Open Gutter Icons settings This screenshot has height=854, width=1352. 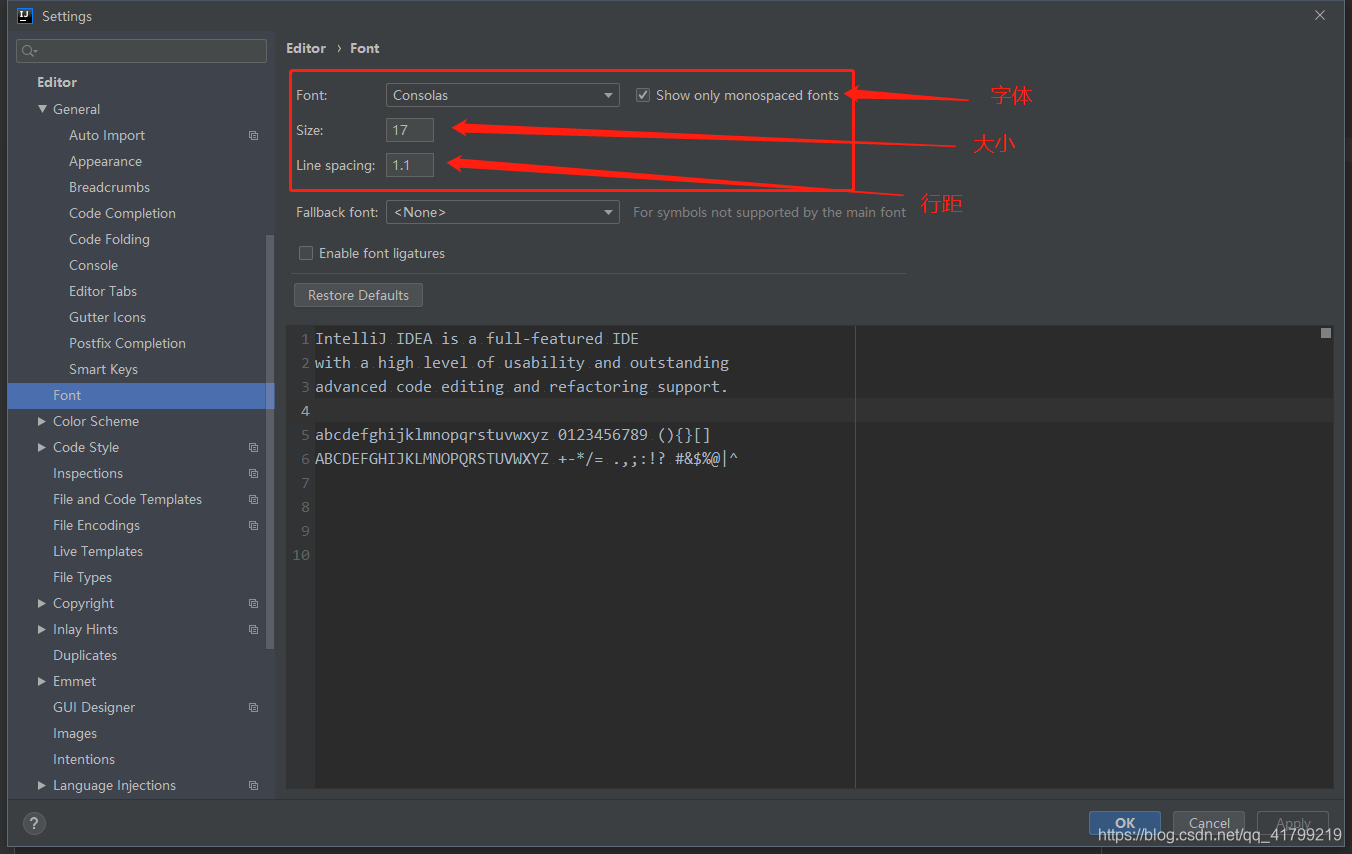pyautogui.click(x=107, y=317)
